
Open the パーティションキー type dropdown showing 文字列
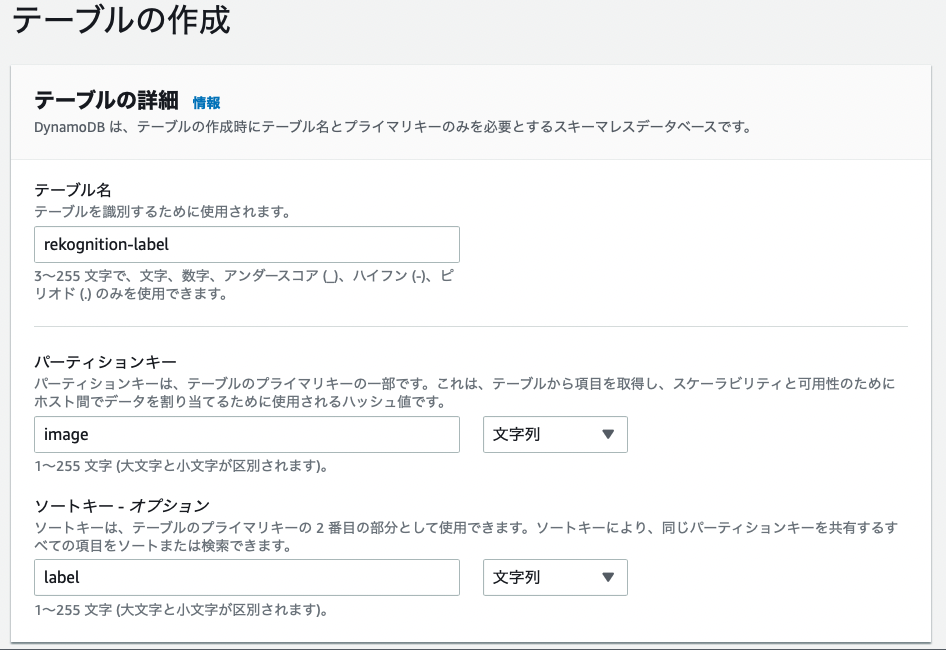tap(555, 435)
